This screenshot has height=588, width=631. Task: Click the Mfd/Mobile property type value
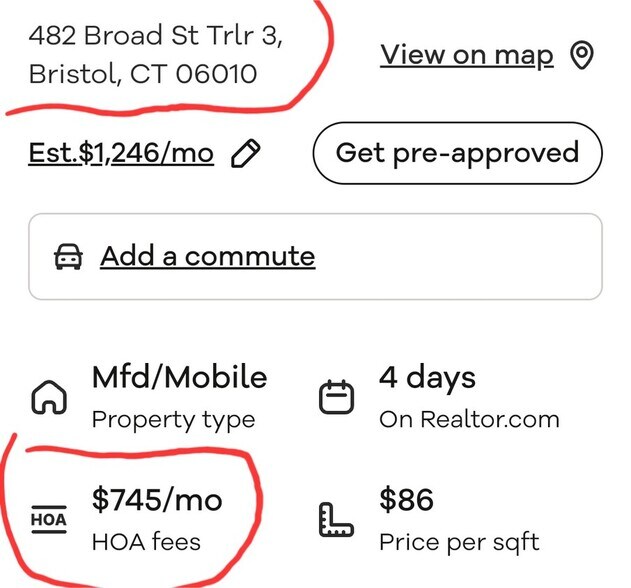pos(179,378)
